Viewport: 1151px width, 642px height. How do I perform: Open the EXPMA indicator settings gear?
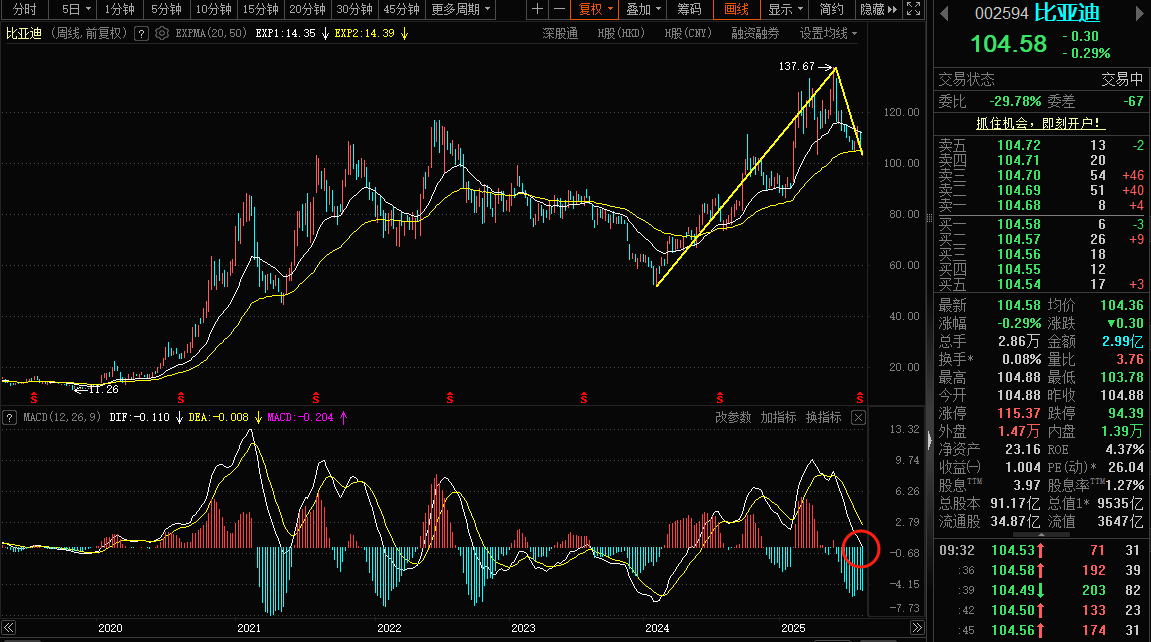point(162,34)
